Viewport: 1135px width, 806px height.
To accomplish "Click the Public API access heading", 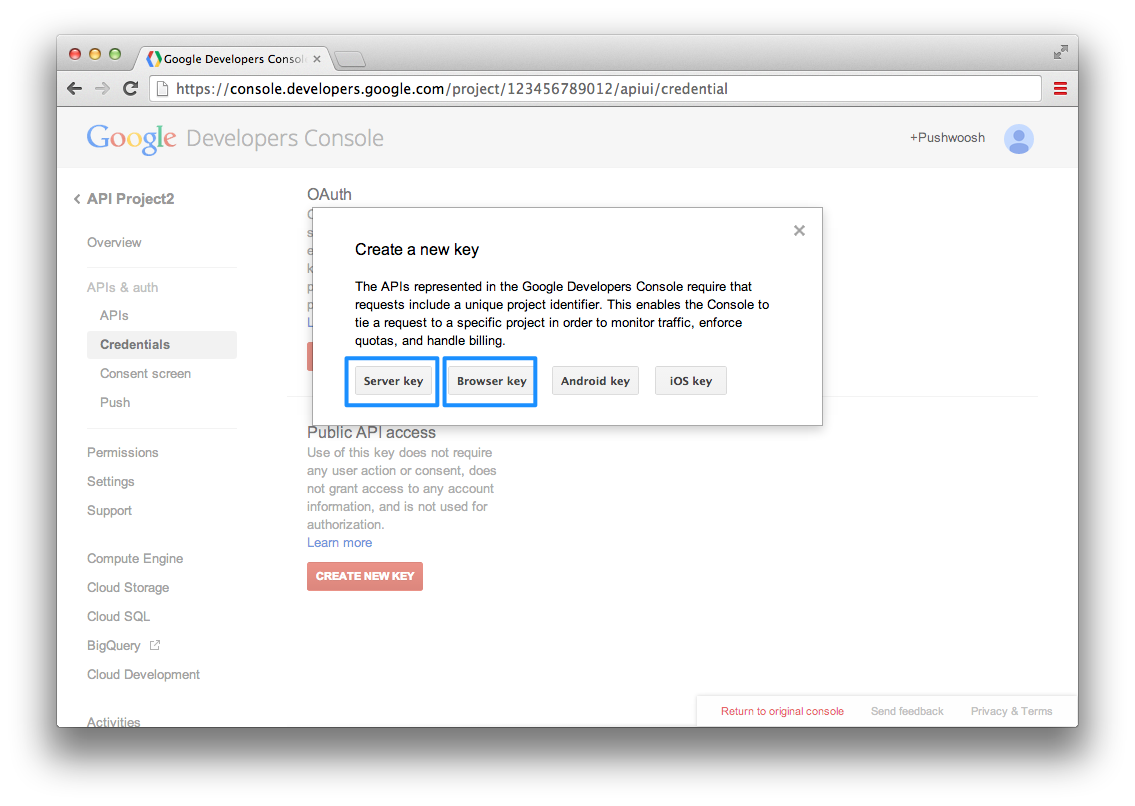I will tap(371, 432).
